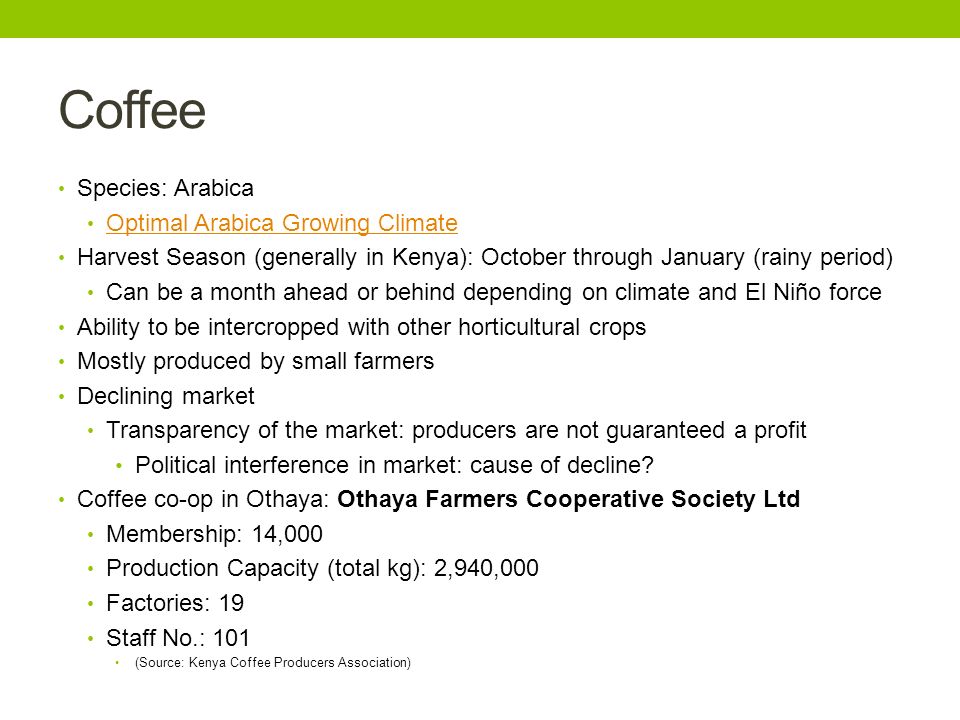
Task: Click the green bullet before Species
Action: (x=62, y=189)
